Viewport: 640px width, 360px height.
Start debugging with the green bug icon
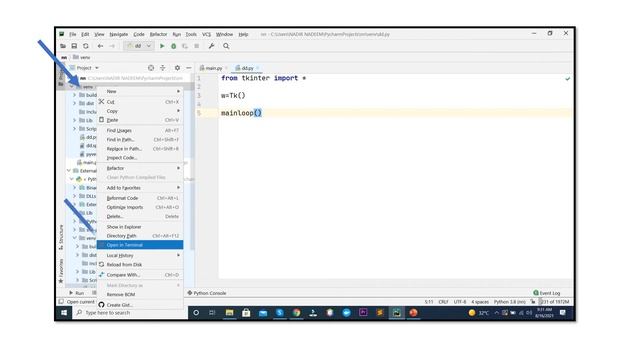(173, 46)
